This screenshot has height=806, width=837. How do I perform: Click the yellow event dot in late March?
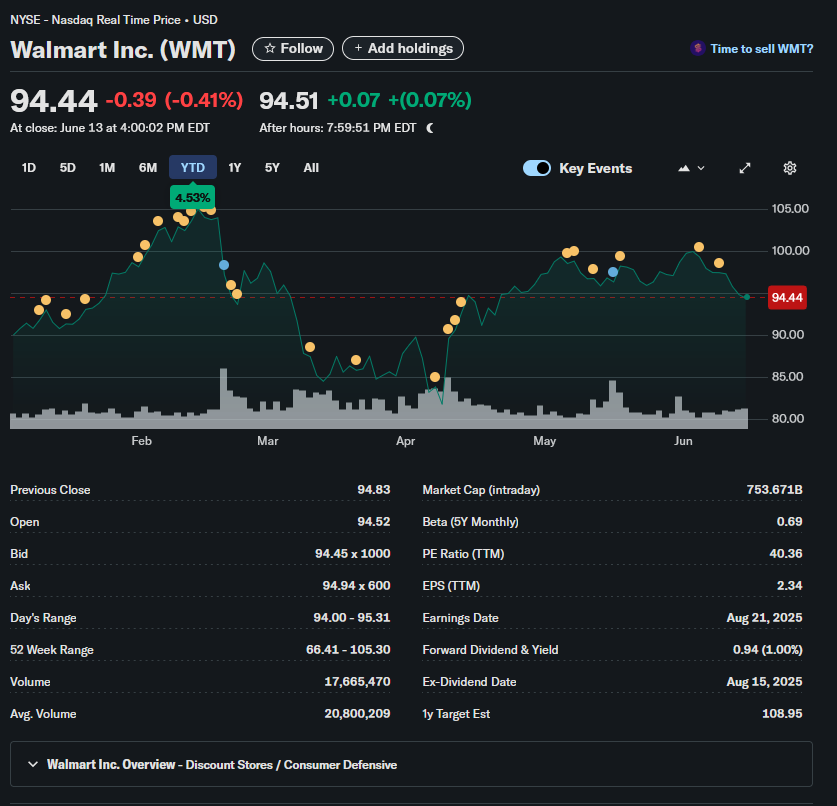[356, 360]
